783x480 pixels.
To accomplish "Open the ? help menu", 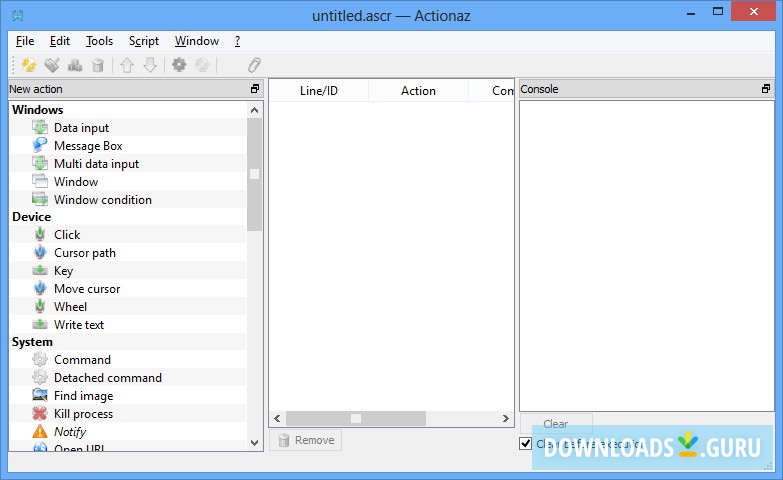I will point(238,41).
